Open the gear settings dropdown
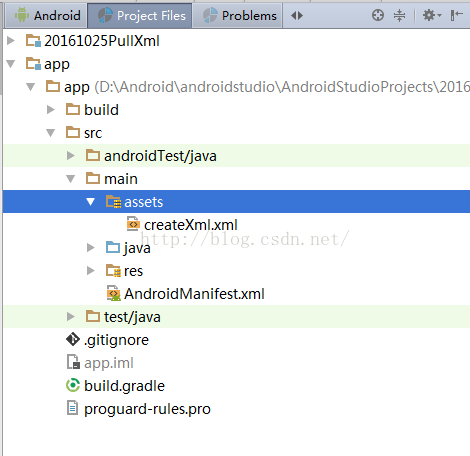Viewport: 470px width, 456px height. point(432,15)
